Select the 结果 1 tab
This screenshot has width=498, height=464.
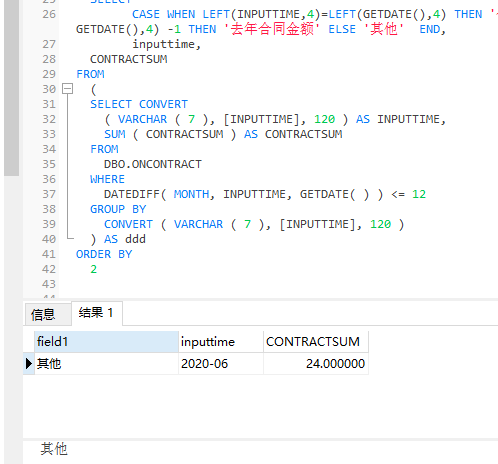click(x=97, y=313)
